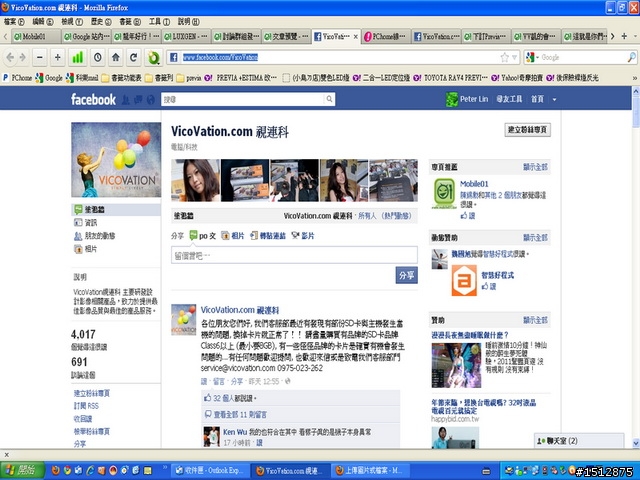This screenshot has height=480, width=640.
Task: Select the po 文 post type icon
Action: pos(193,235)
